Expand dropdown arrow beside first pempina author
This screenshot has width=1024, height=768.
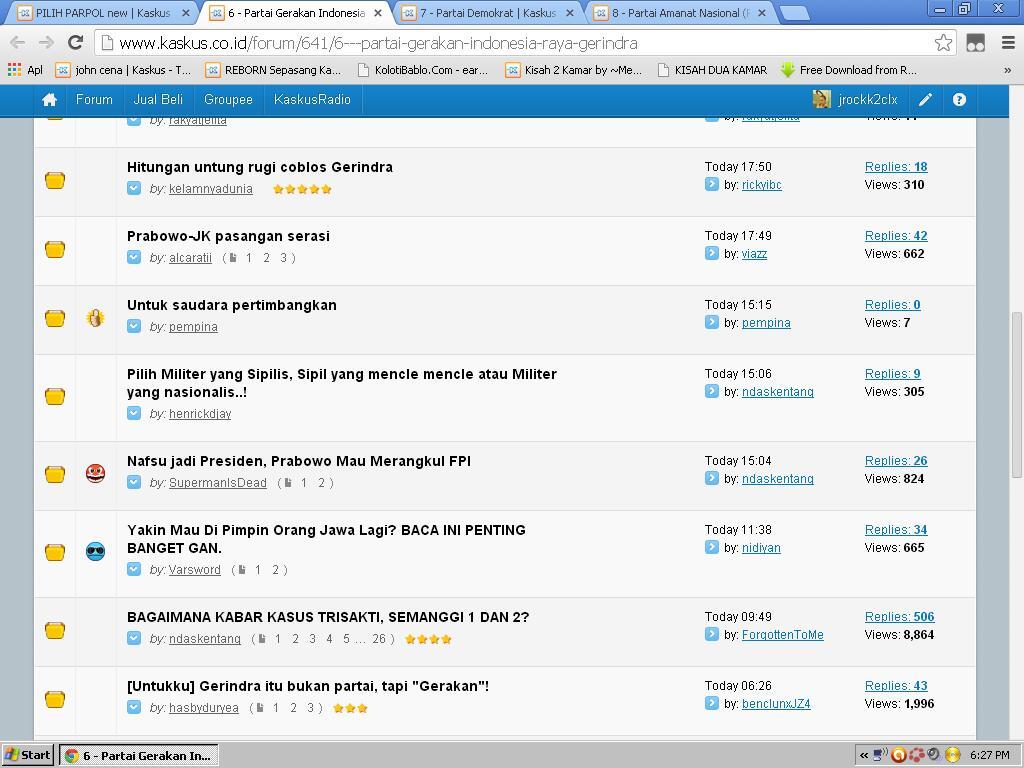[134, 327]
